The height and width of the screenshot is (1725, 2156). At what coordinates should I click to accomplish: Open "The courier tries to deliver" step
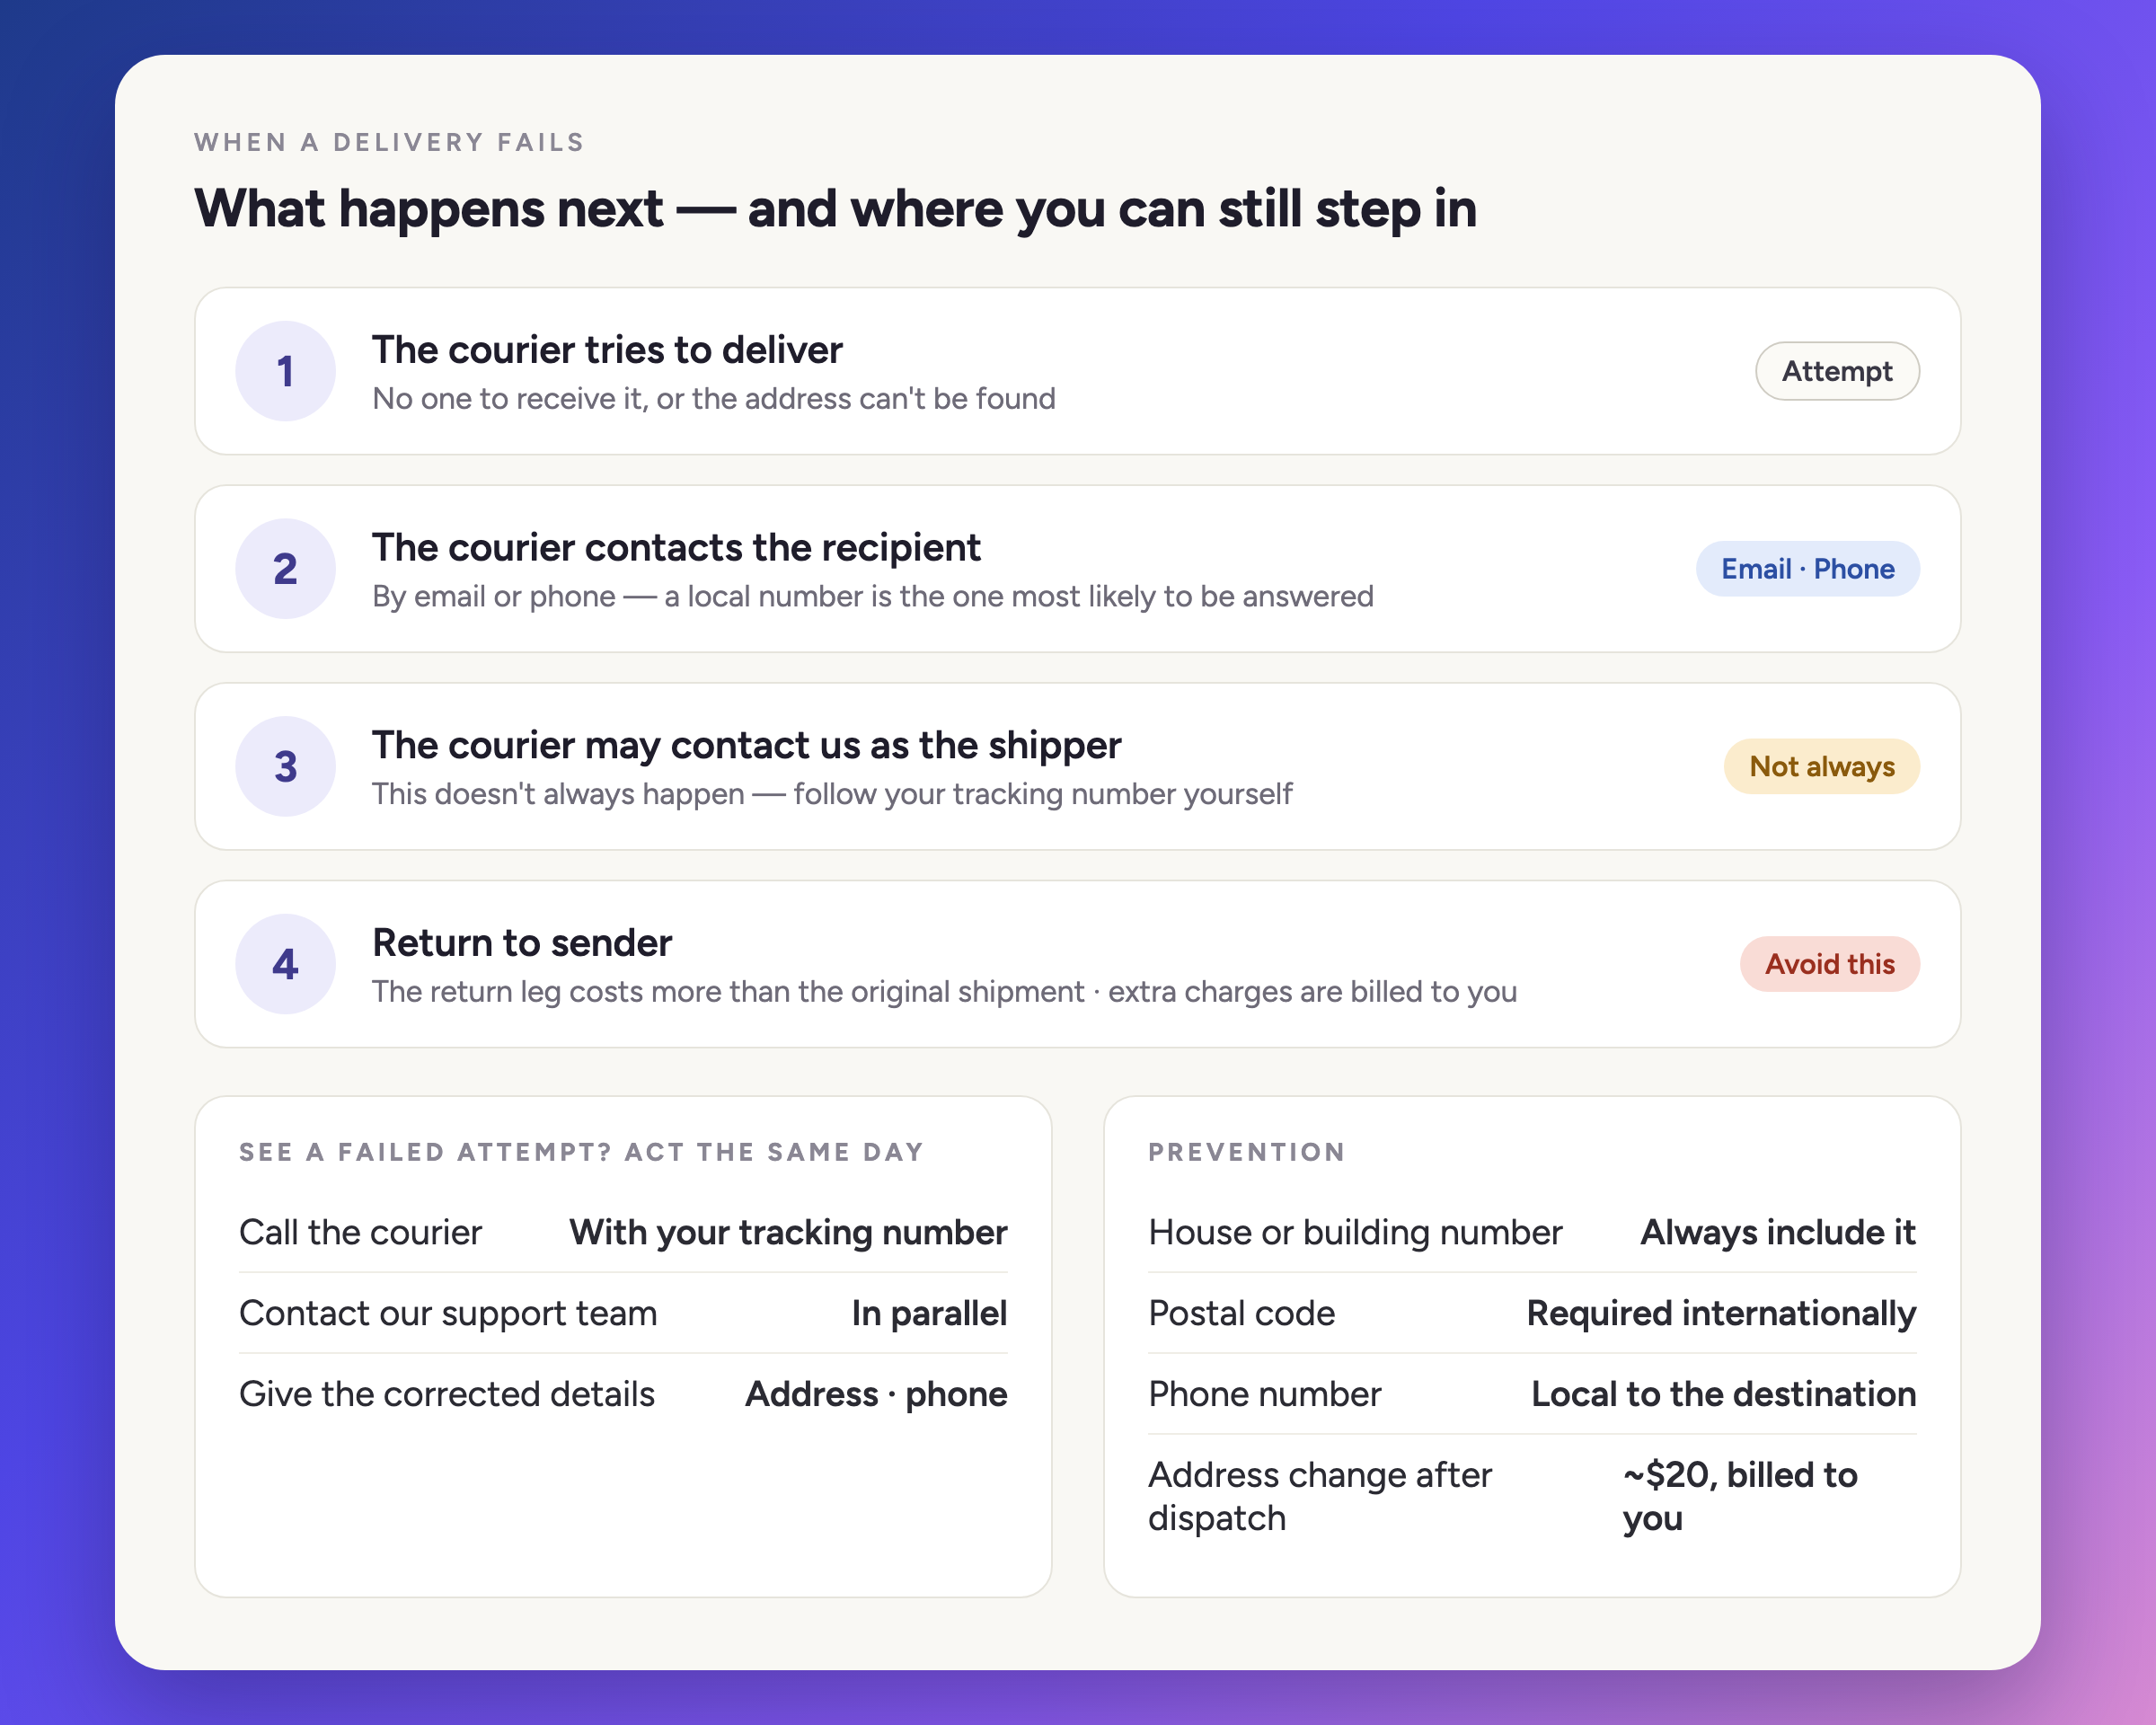point(1077,371)
